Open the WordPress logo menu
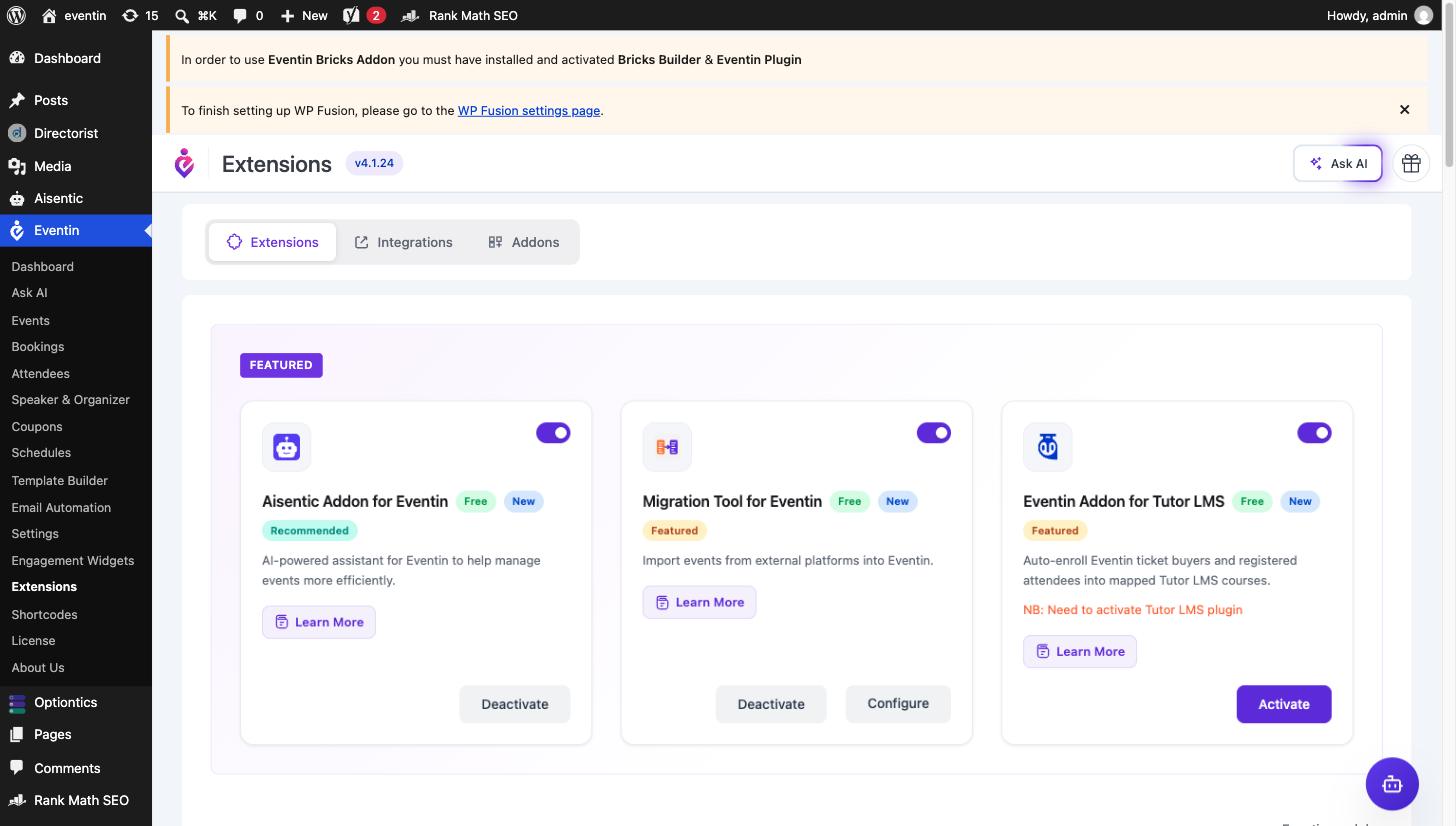The height and width of the screenshot is (826, 1456). pos(16,15)
